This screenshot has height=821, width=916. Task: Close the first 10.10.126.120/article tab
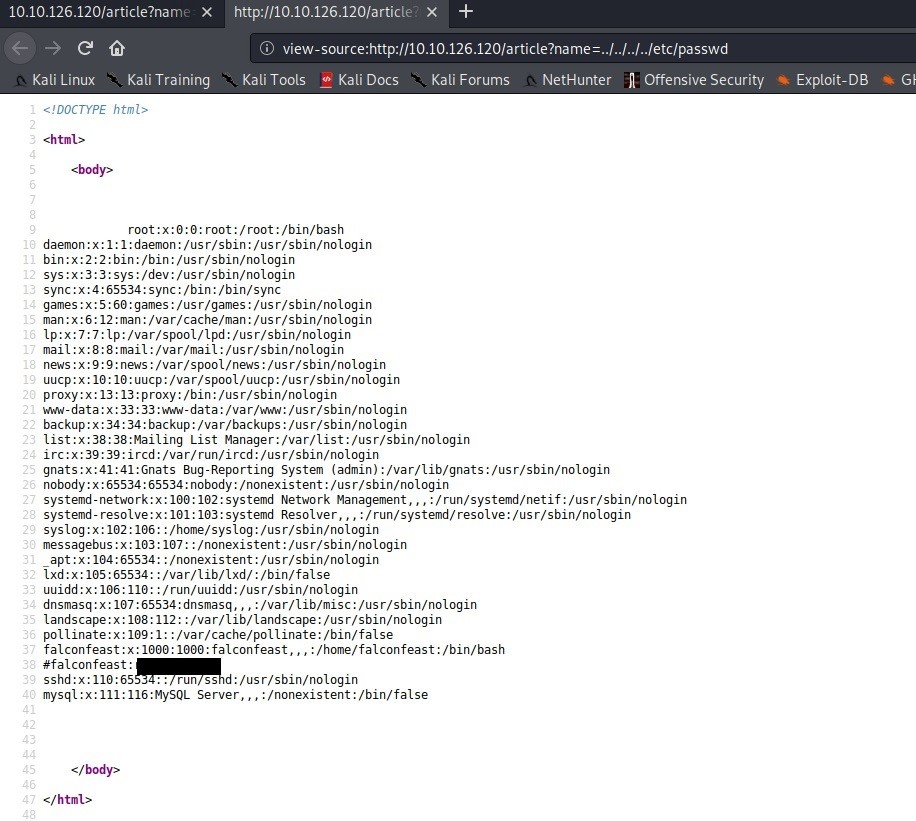pos(207,12)
